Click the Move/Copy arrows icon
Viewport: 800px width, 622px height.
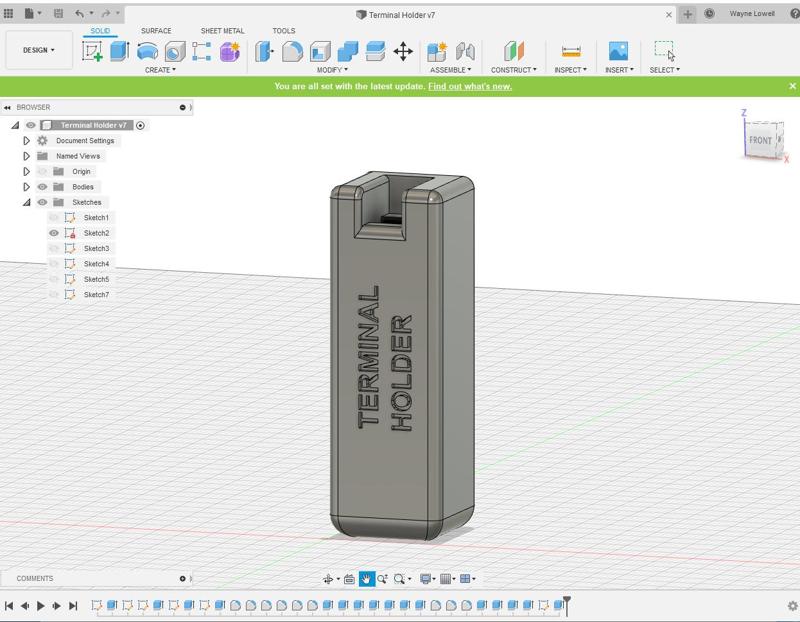point(403,51)
